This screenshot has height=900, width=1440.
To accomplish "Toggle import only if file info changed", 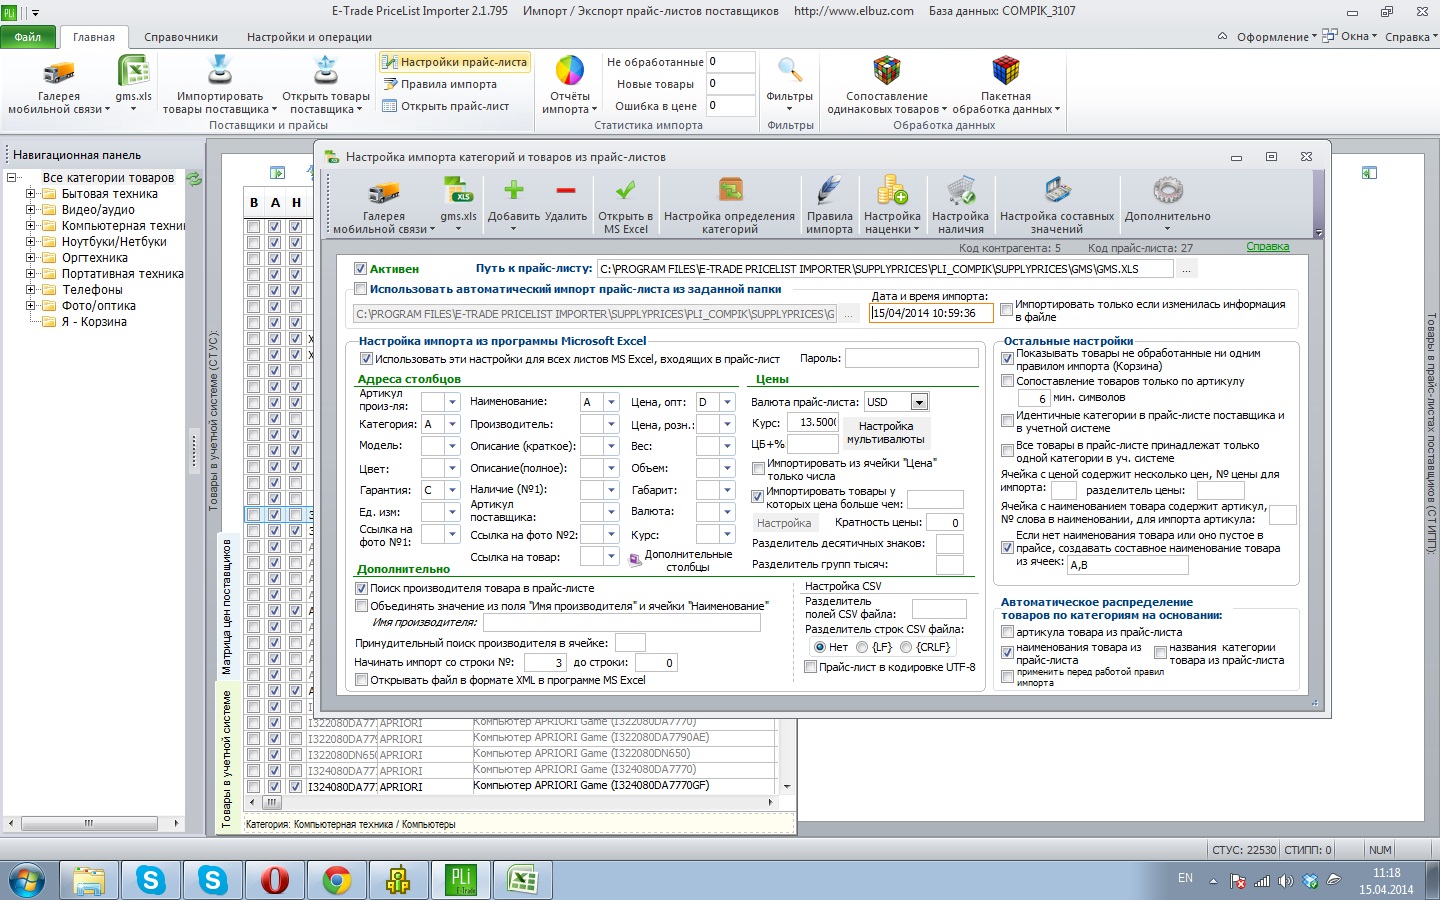I will 1006,310.
